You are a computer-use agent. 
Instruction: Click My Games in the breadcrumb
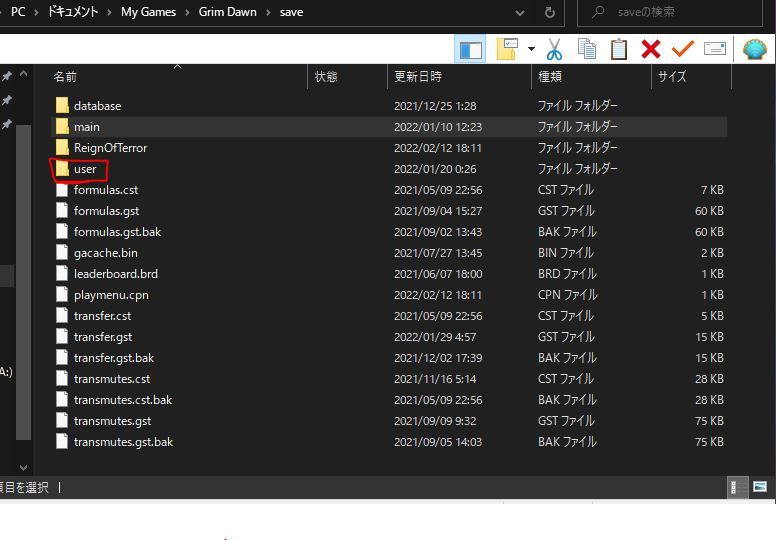coord(148,12)
